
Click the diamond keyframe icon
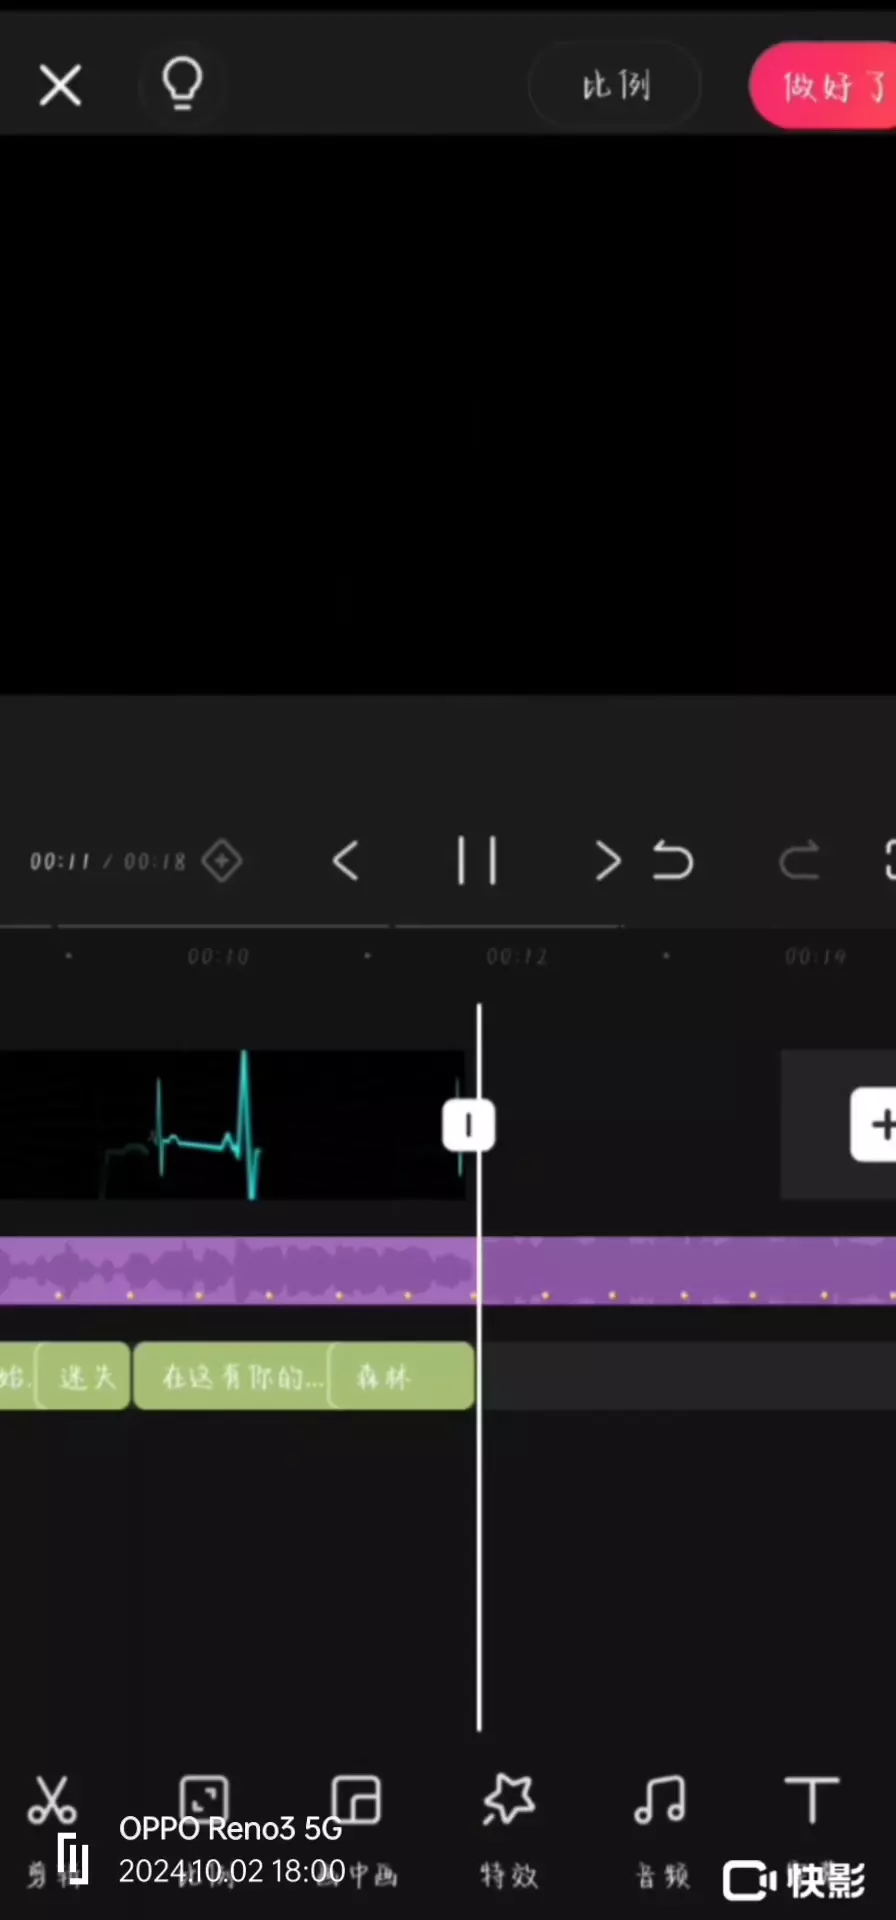(x=222, y=861)
